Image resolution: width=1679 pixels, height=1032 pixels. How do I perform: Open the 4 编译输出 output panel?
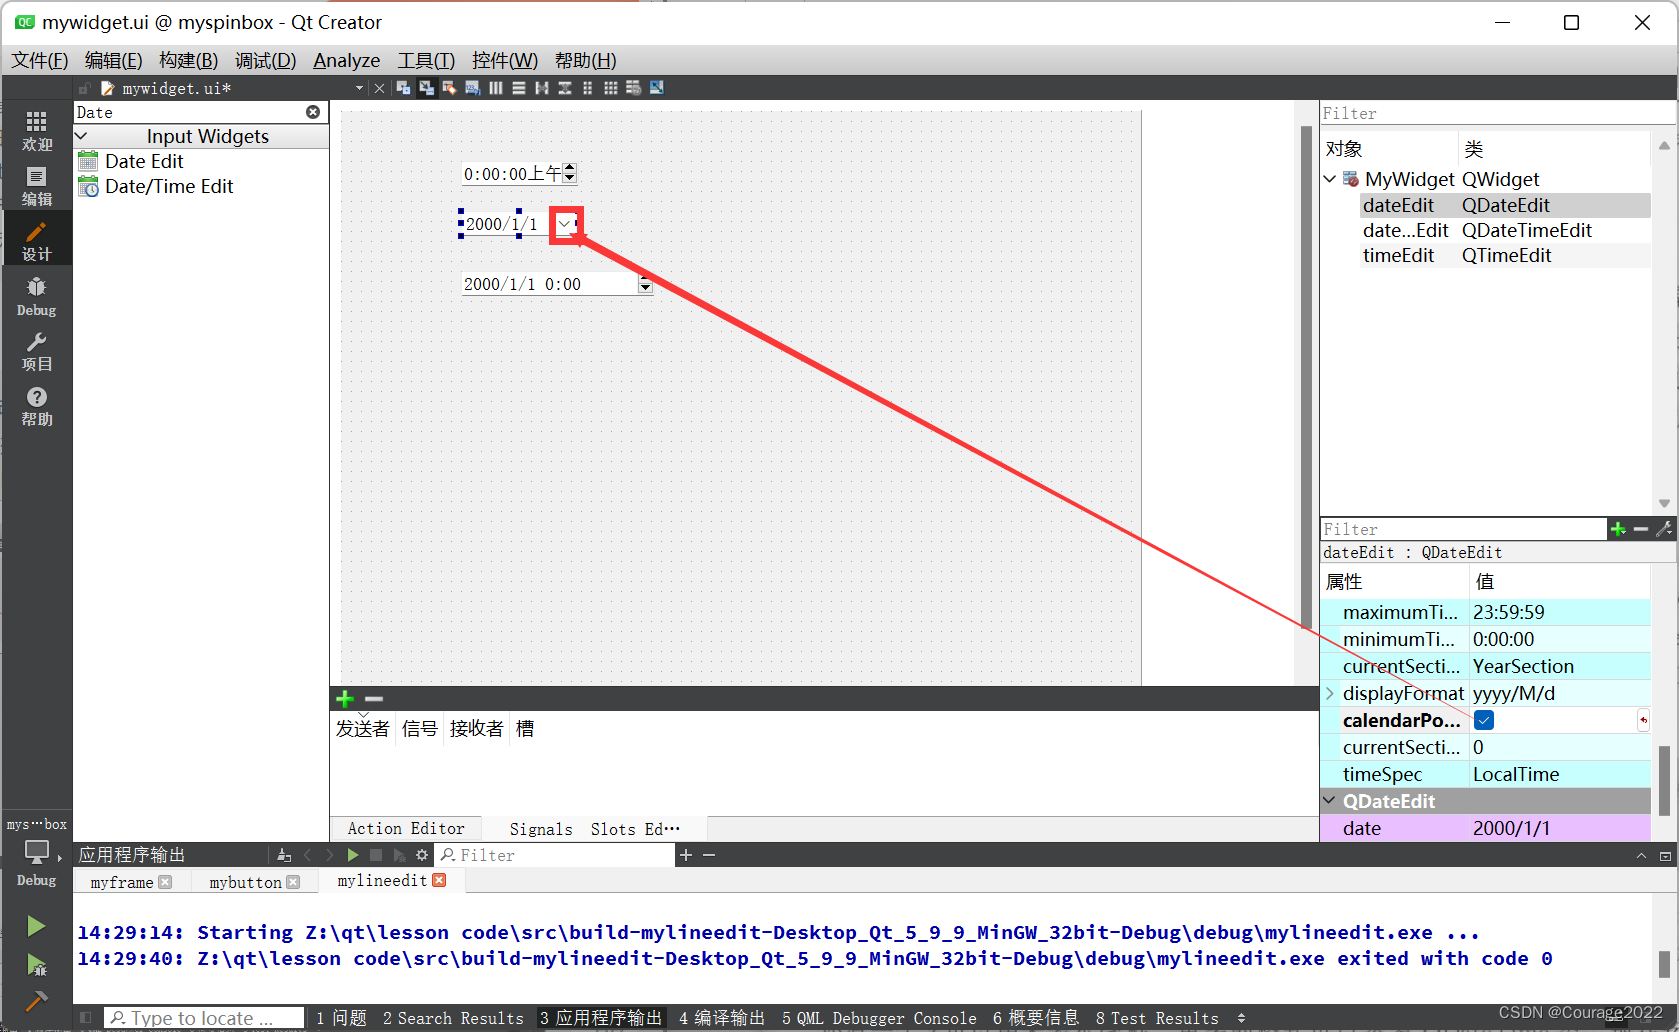tap(721, 1017)
